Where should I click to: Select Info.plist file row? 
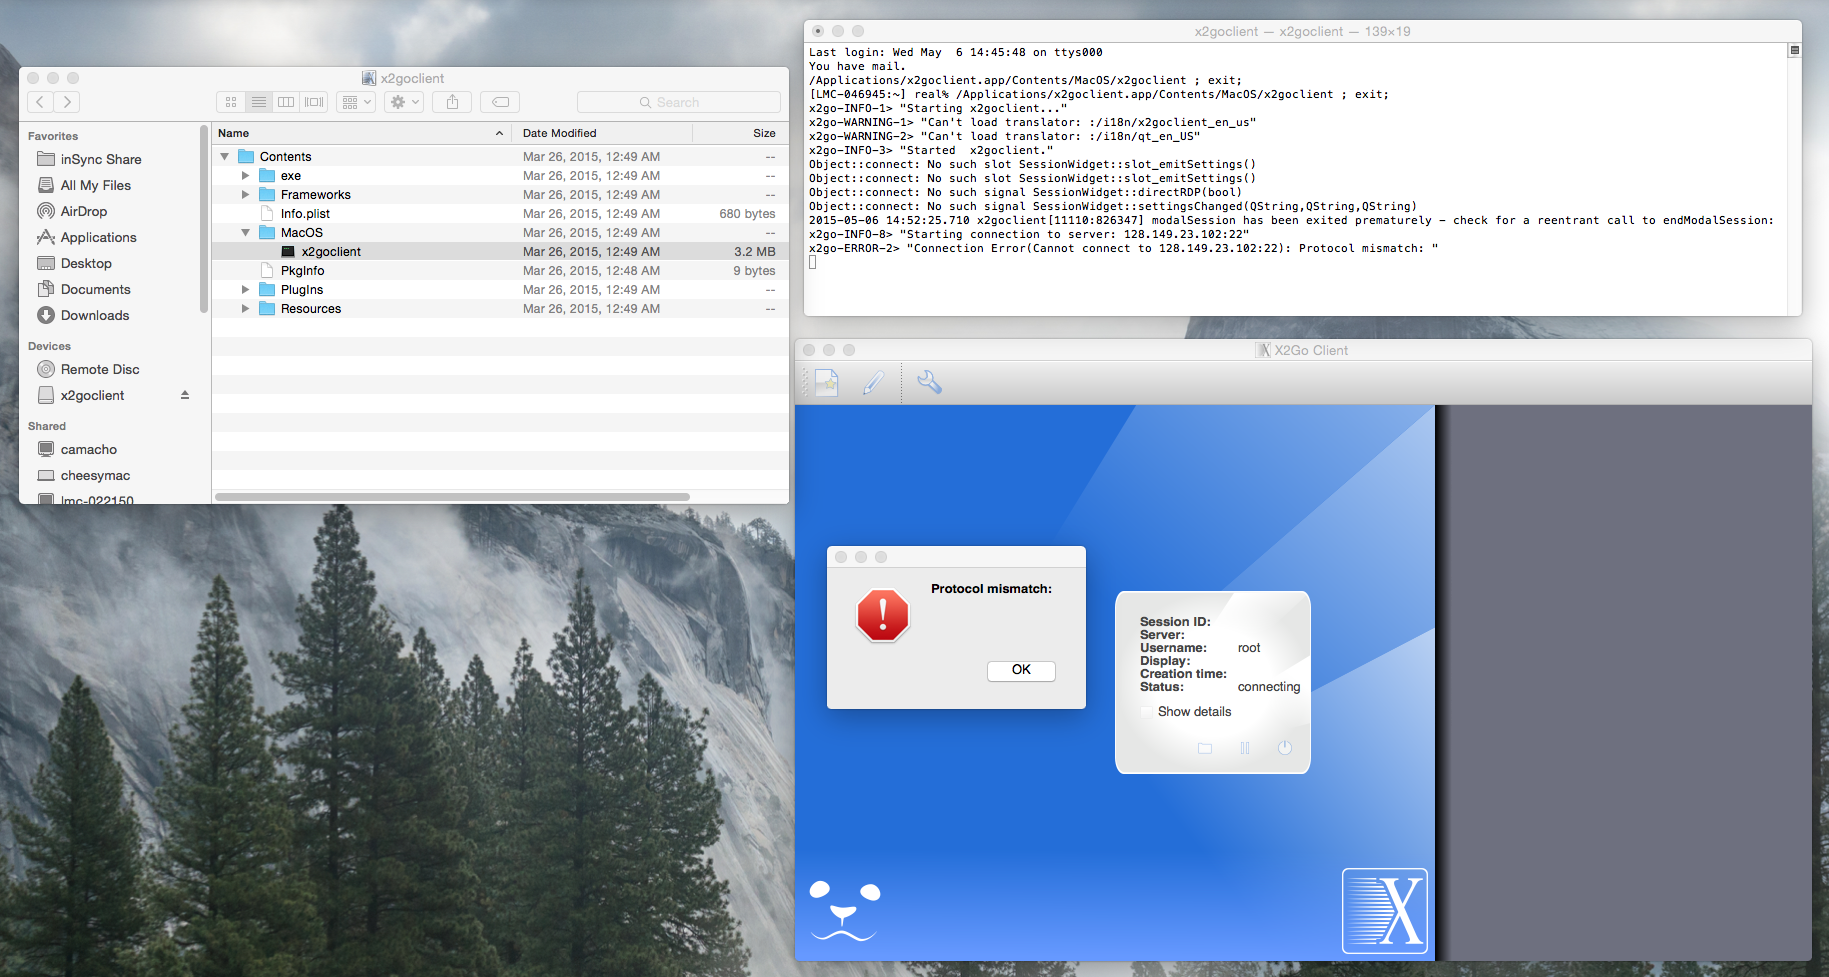click(x=500, y=214)
